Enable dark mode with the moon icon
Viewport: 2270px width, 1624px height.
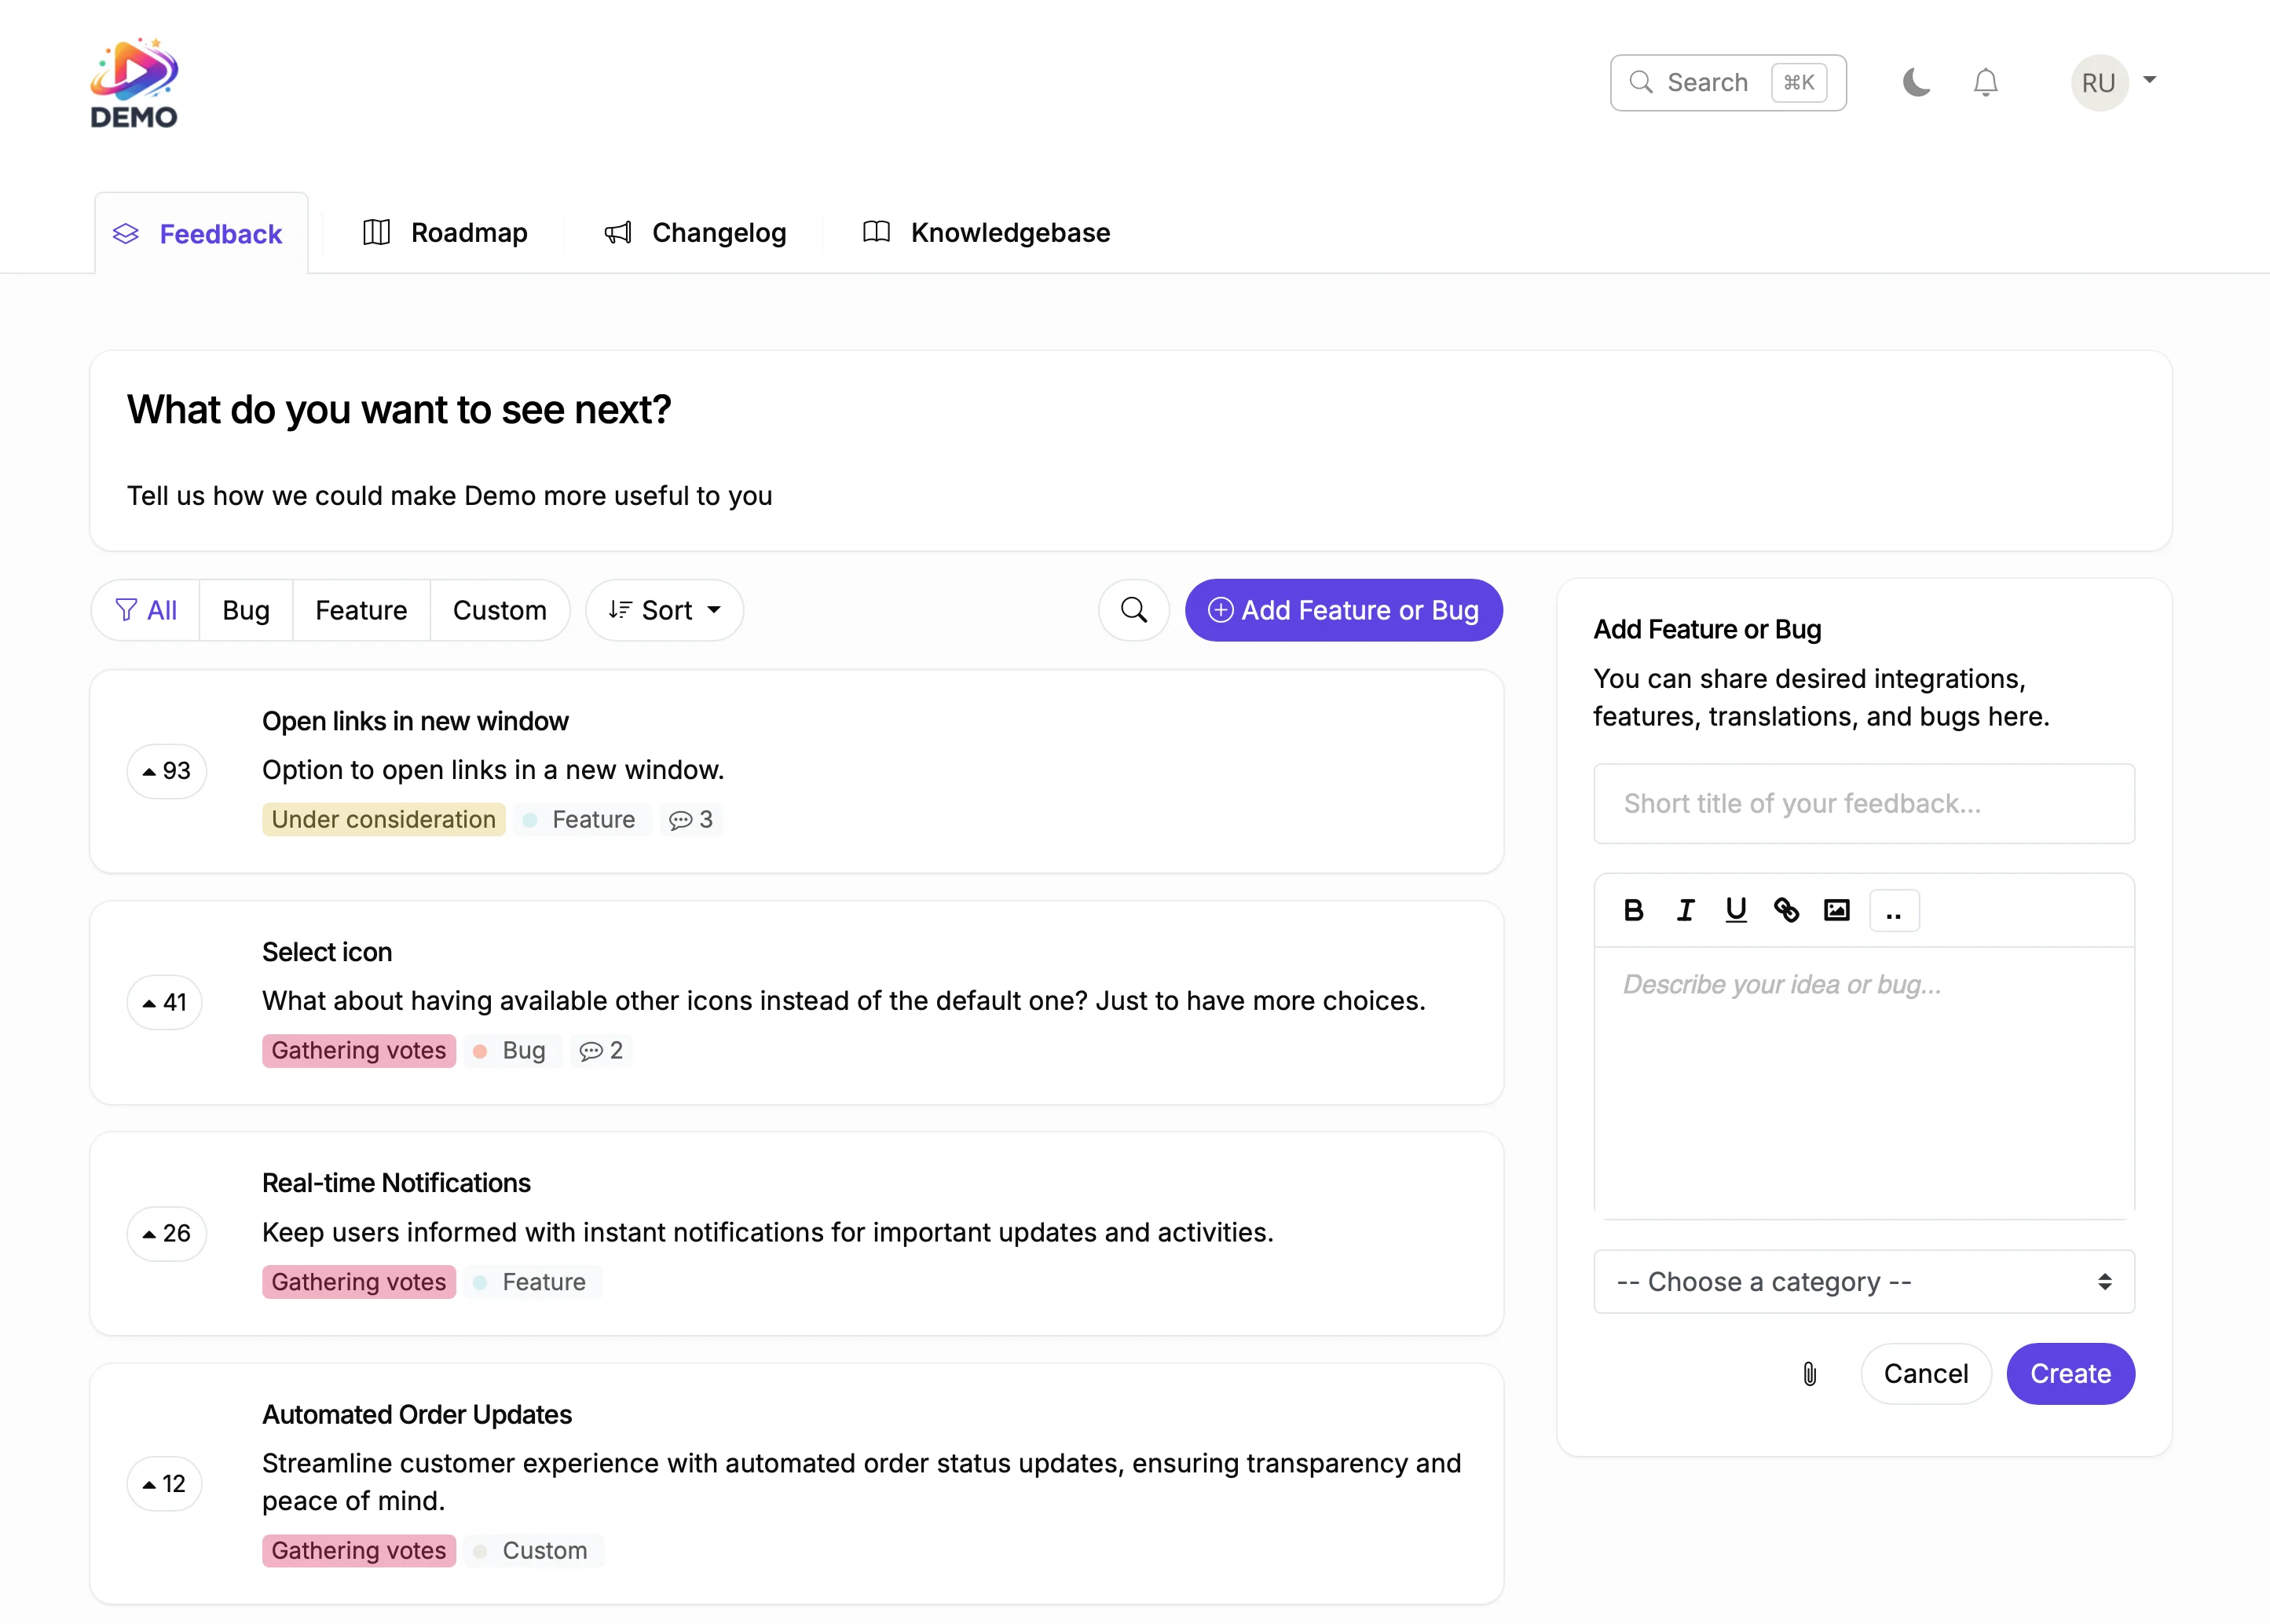coord(1917,82)
